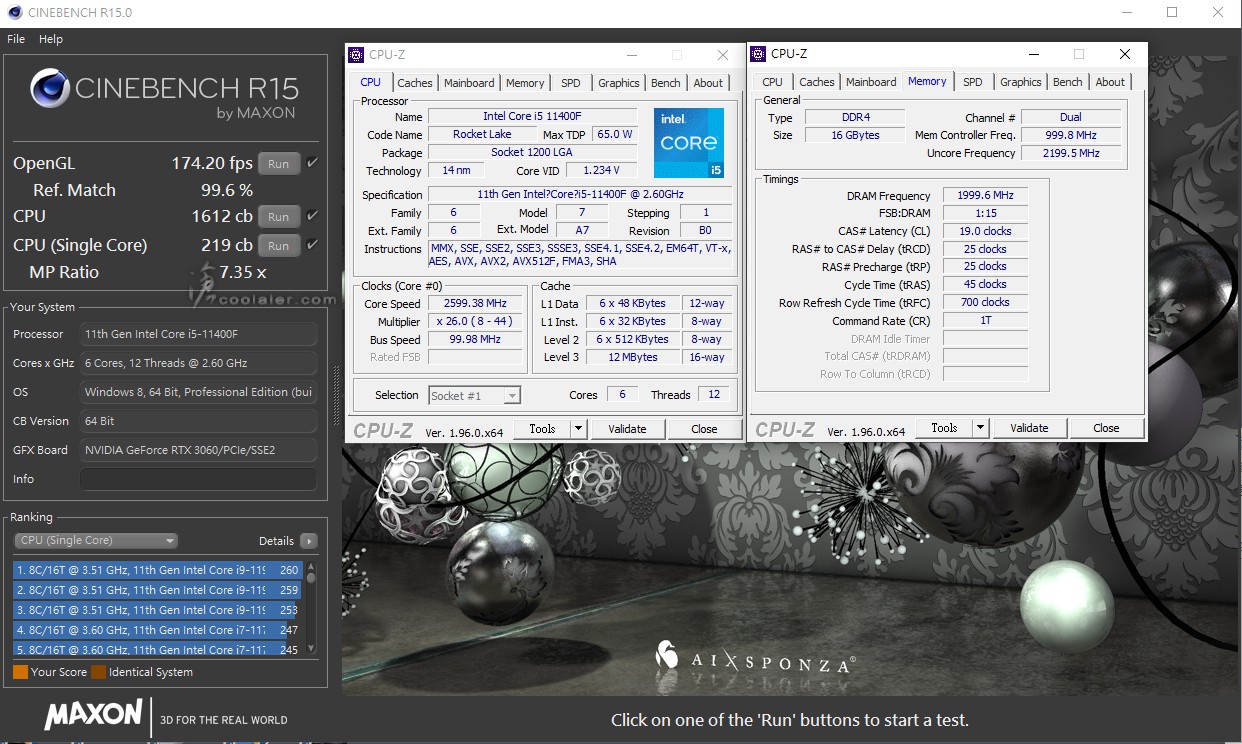Click the Cinebench title bar app icon
Screen dimensions: 1242x744
point(14,13)
